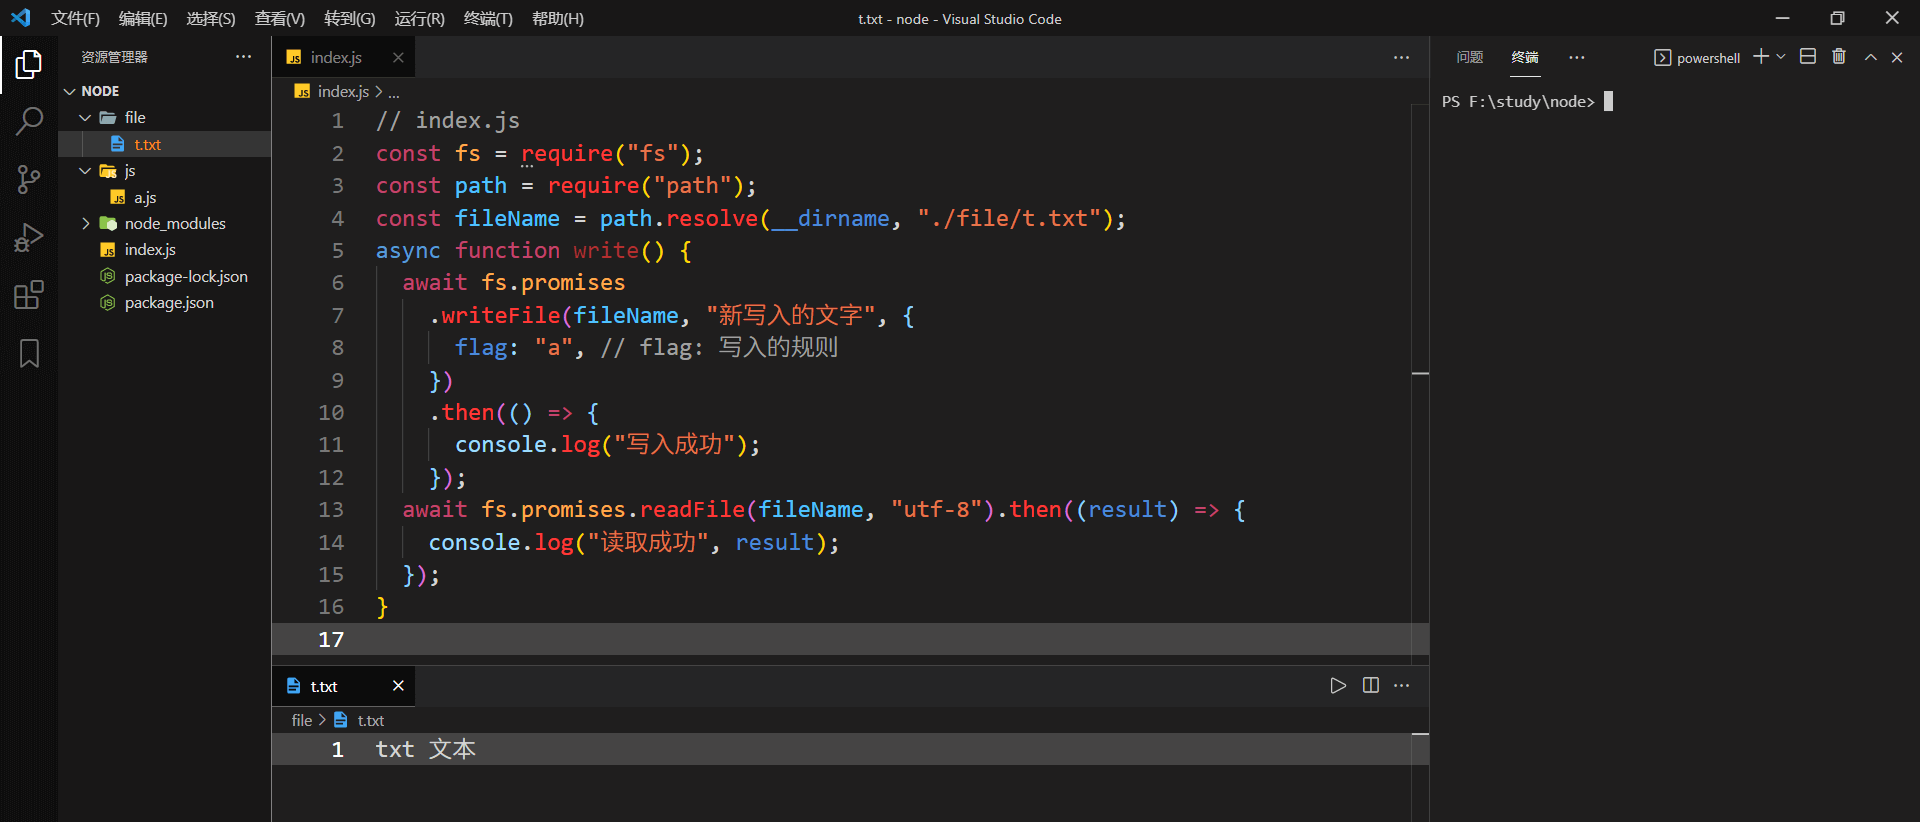Open the 选择(S) menu

[x=211, y=18]
